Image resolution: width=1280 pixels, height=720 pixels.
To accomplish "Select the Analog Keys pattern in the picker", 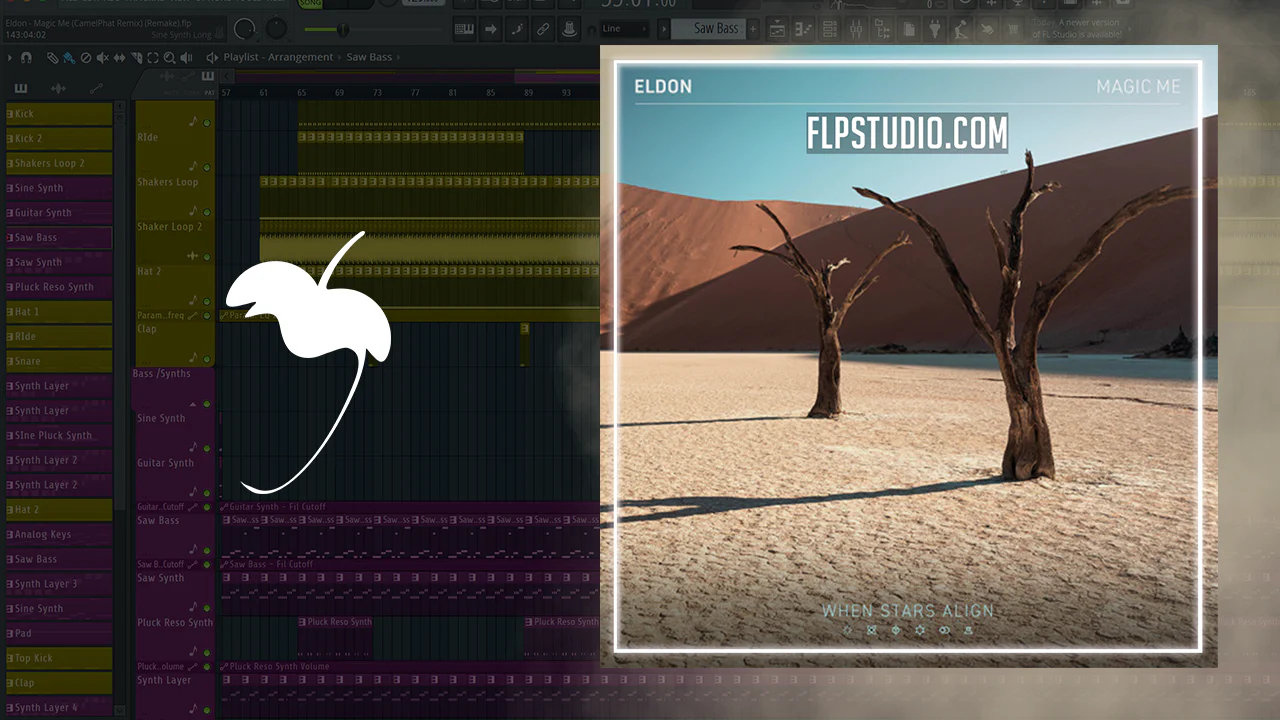I will coord(59,534).
